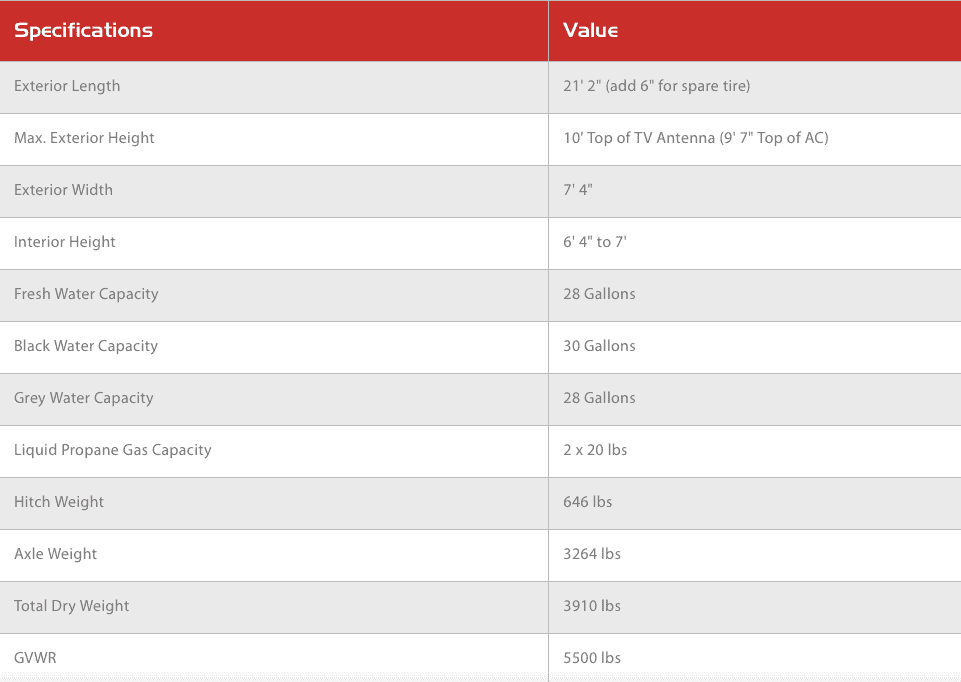Click the Value column header
This screenshot has height=682, width=961.
click(590, 30)
